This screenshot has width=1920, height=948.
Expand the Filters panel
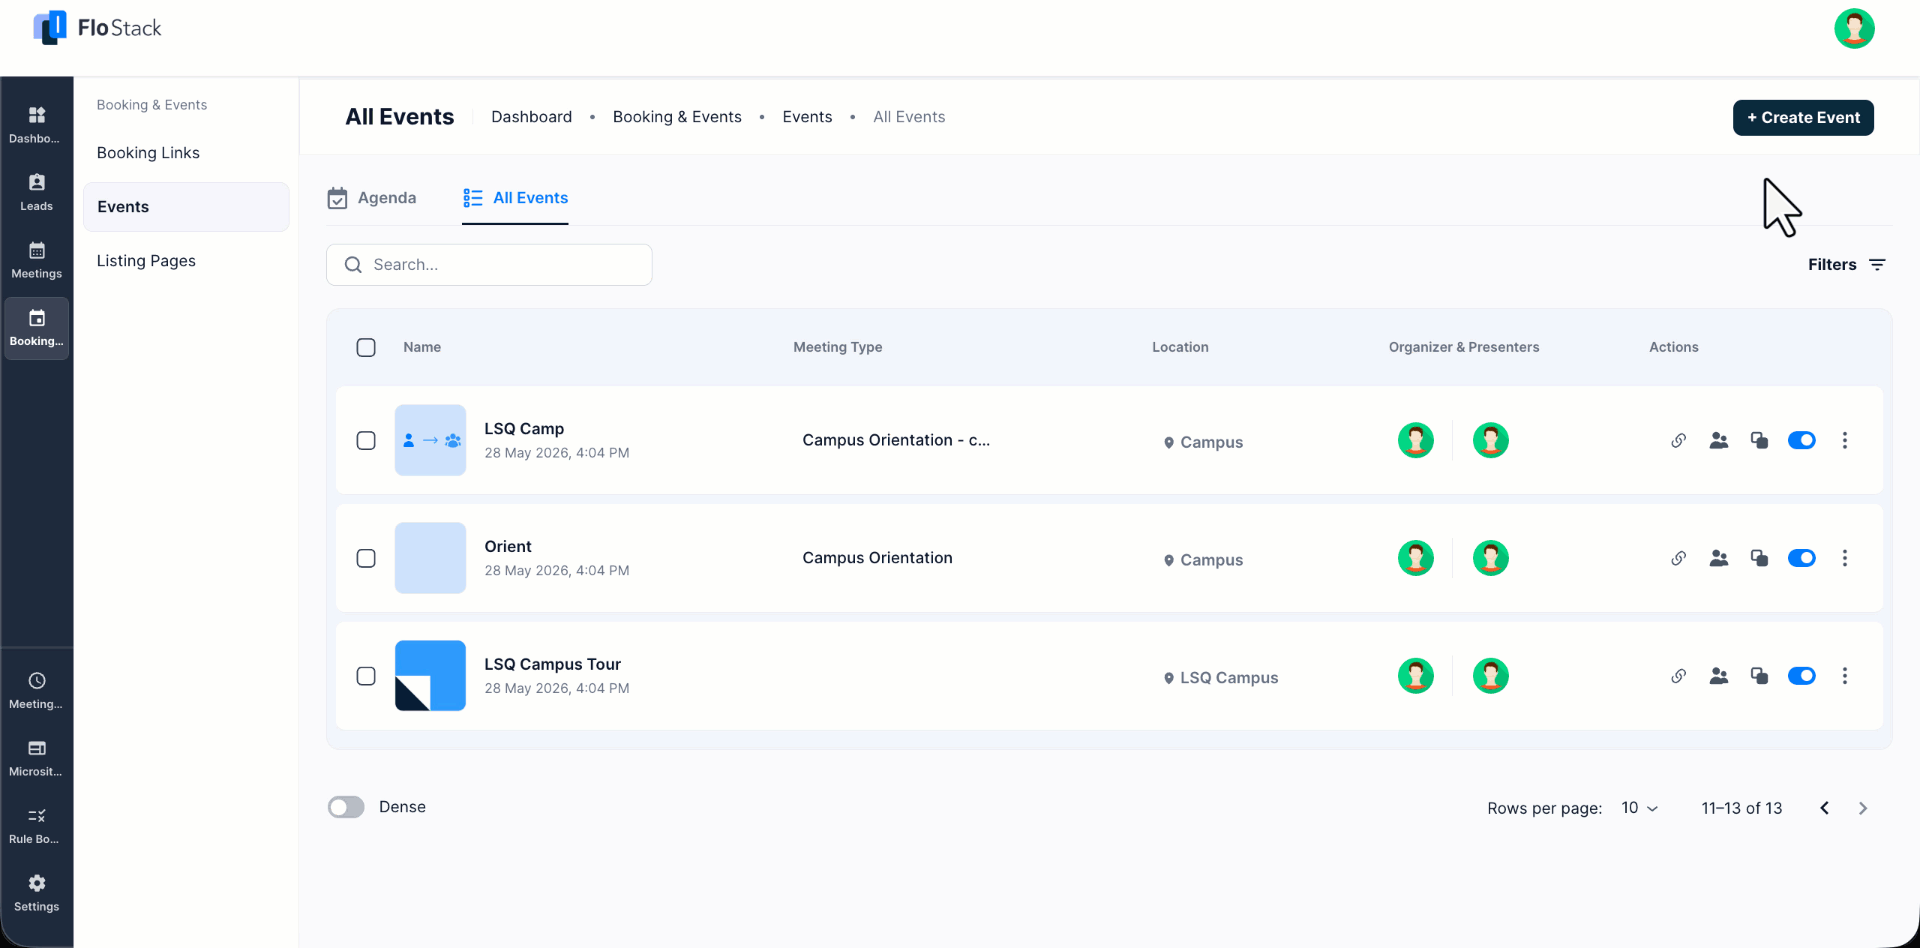pos(1847,265)
